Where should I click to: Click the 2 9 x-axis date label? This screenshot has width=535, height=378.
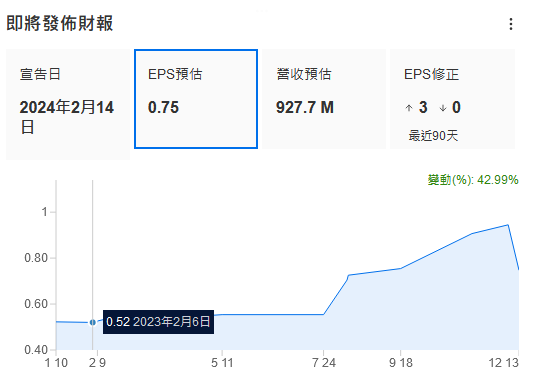97,363
